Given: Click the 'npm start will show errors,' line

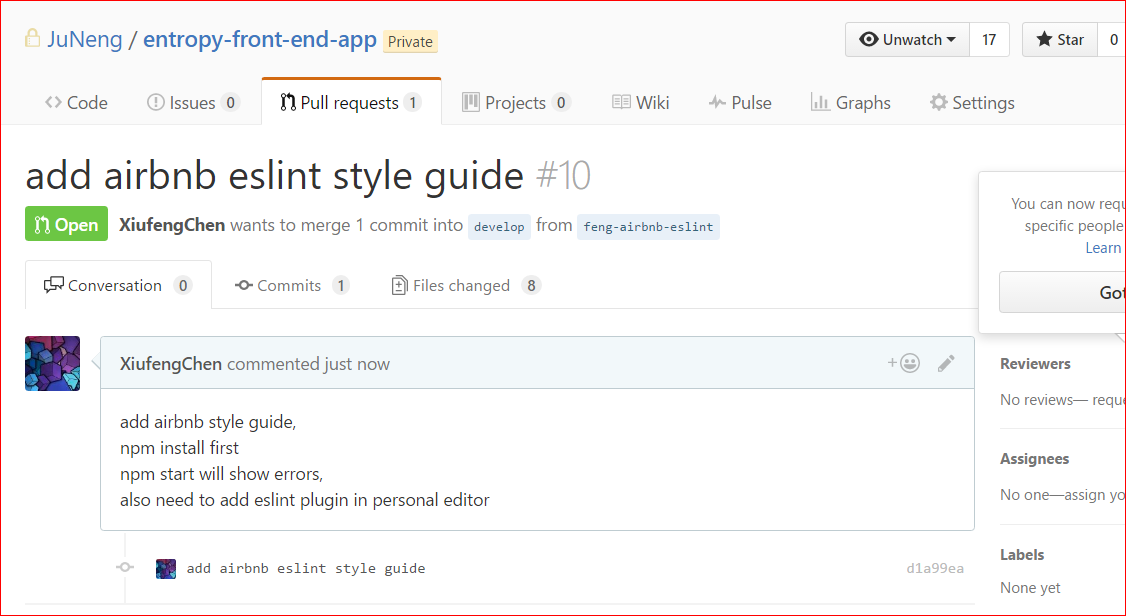Looking at the screenshot, I should (222, 474).
